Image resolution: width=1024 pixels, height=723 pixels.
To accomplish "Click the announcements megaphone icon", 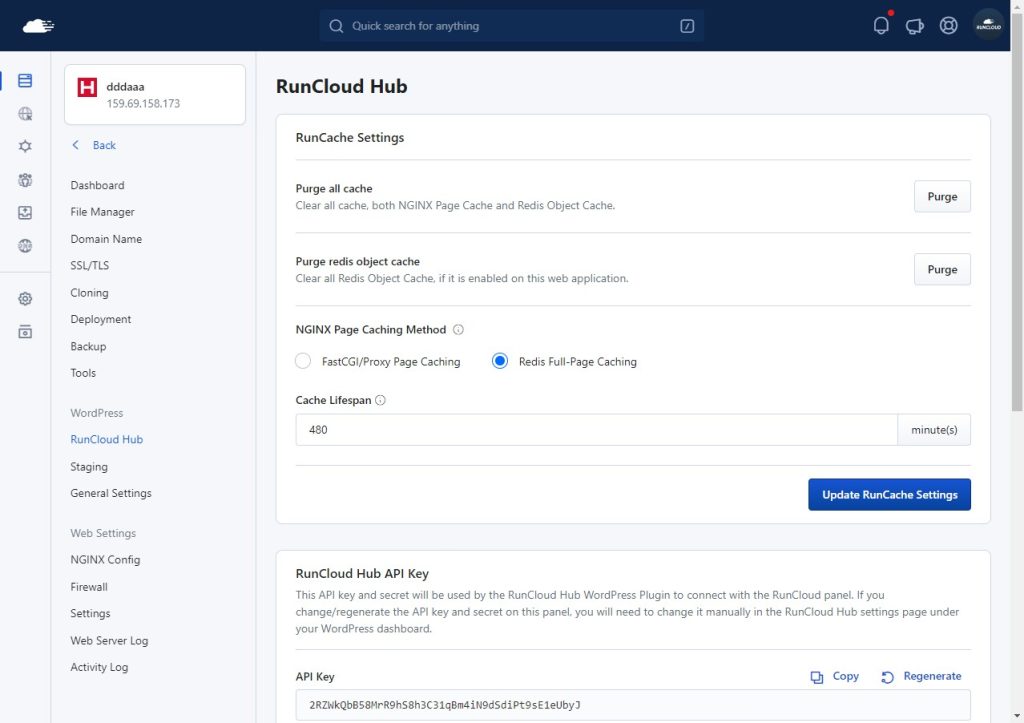I will [914, 26].
